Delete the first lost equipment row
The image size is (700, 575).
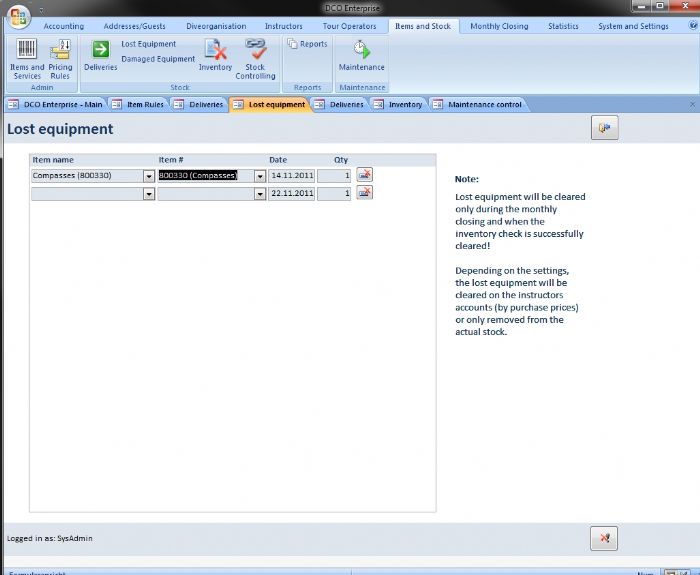tap(364, 175)
